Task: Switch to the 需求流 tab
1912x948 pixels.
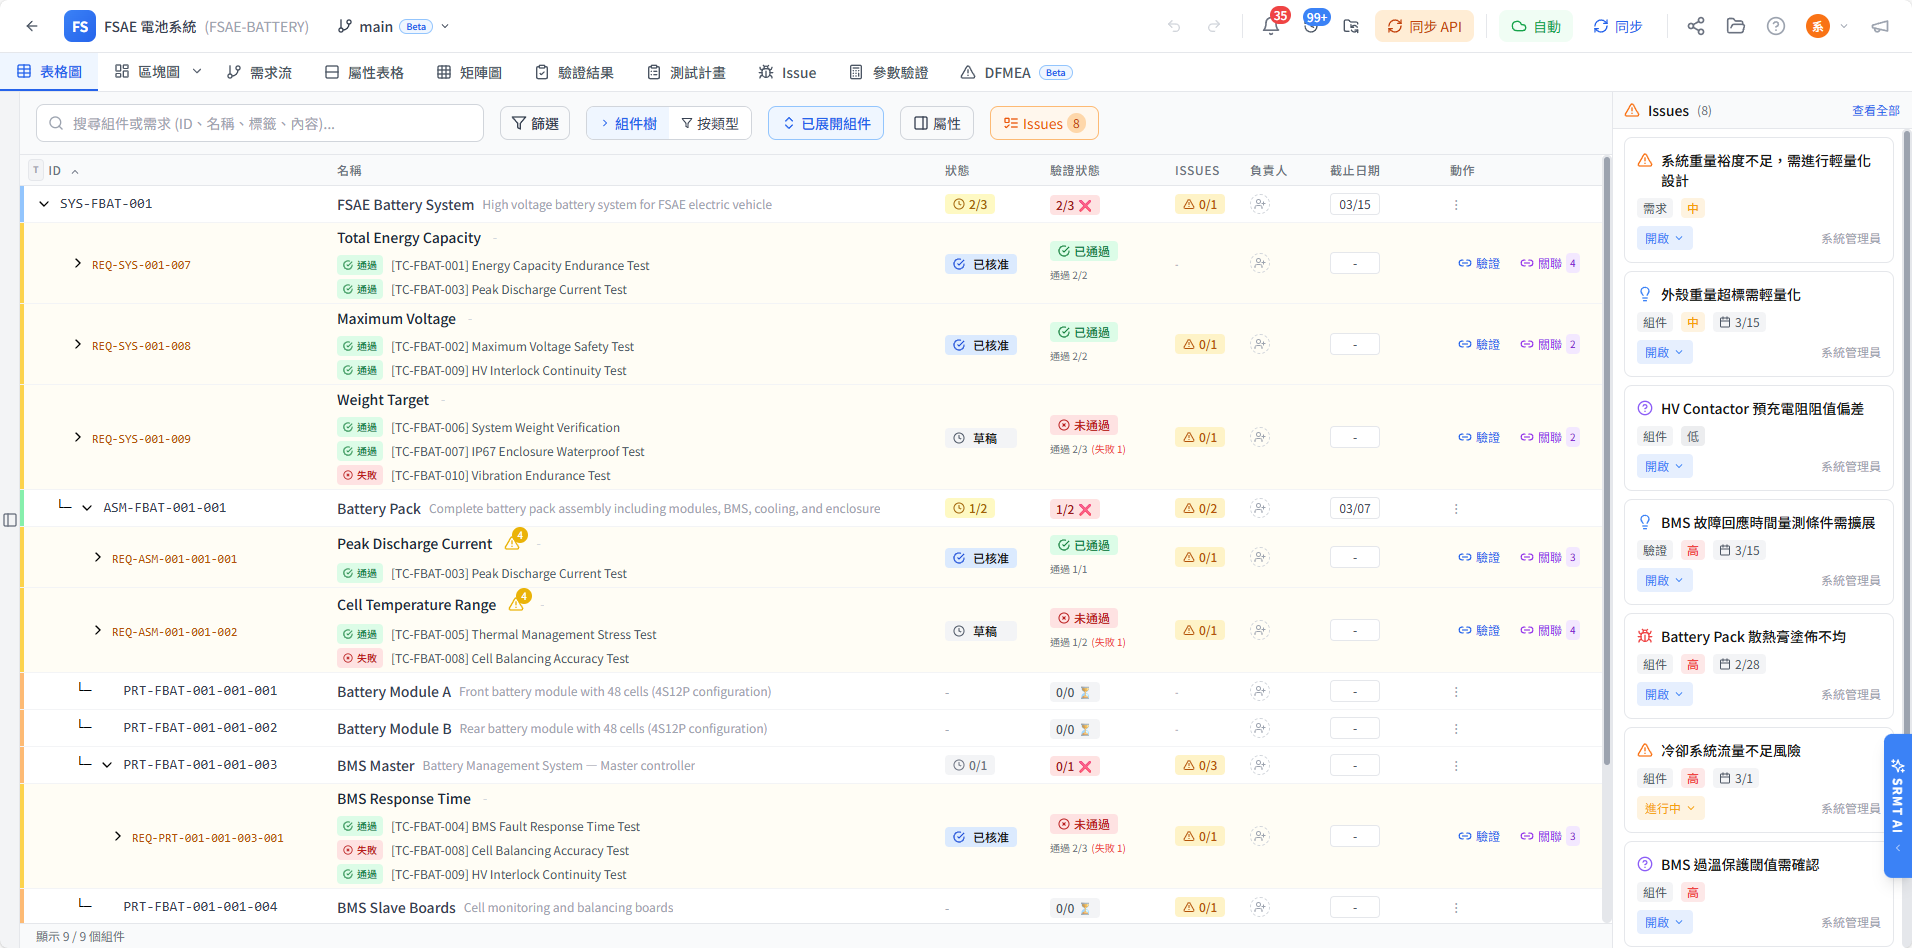Action: tap(259, 73)
